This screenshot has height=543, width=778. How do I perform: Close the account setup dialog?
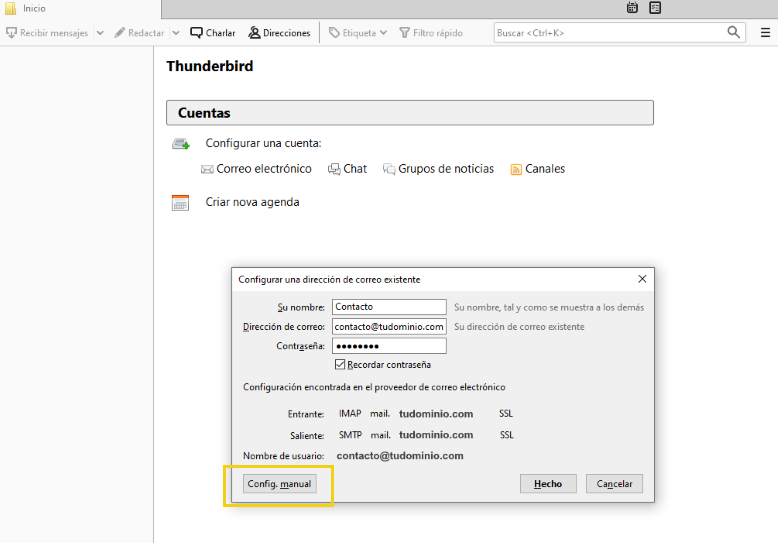(x=642, y=279)
